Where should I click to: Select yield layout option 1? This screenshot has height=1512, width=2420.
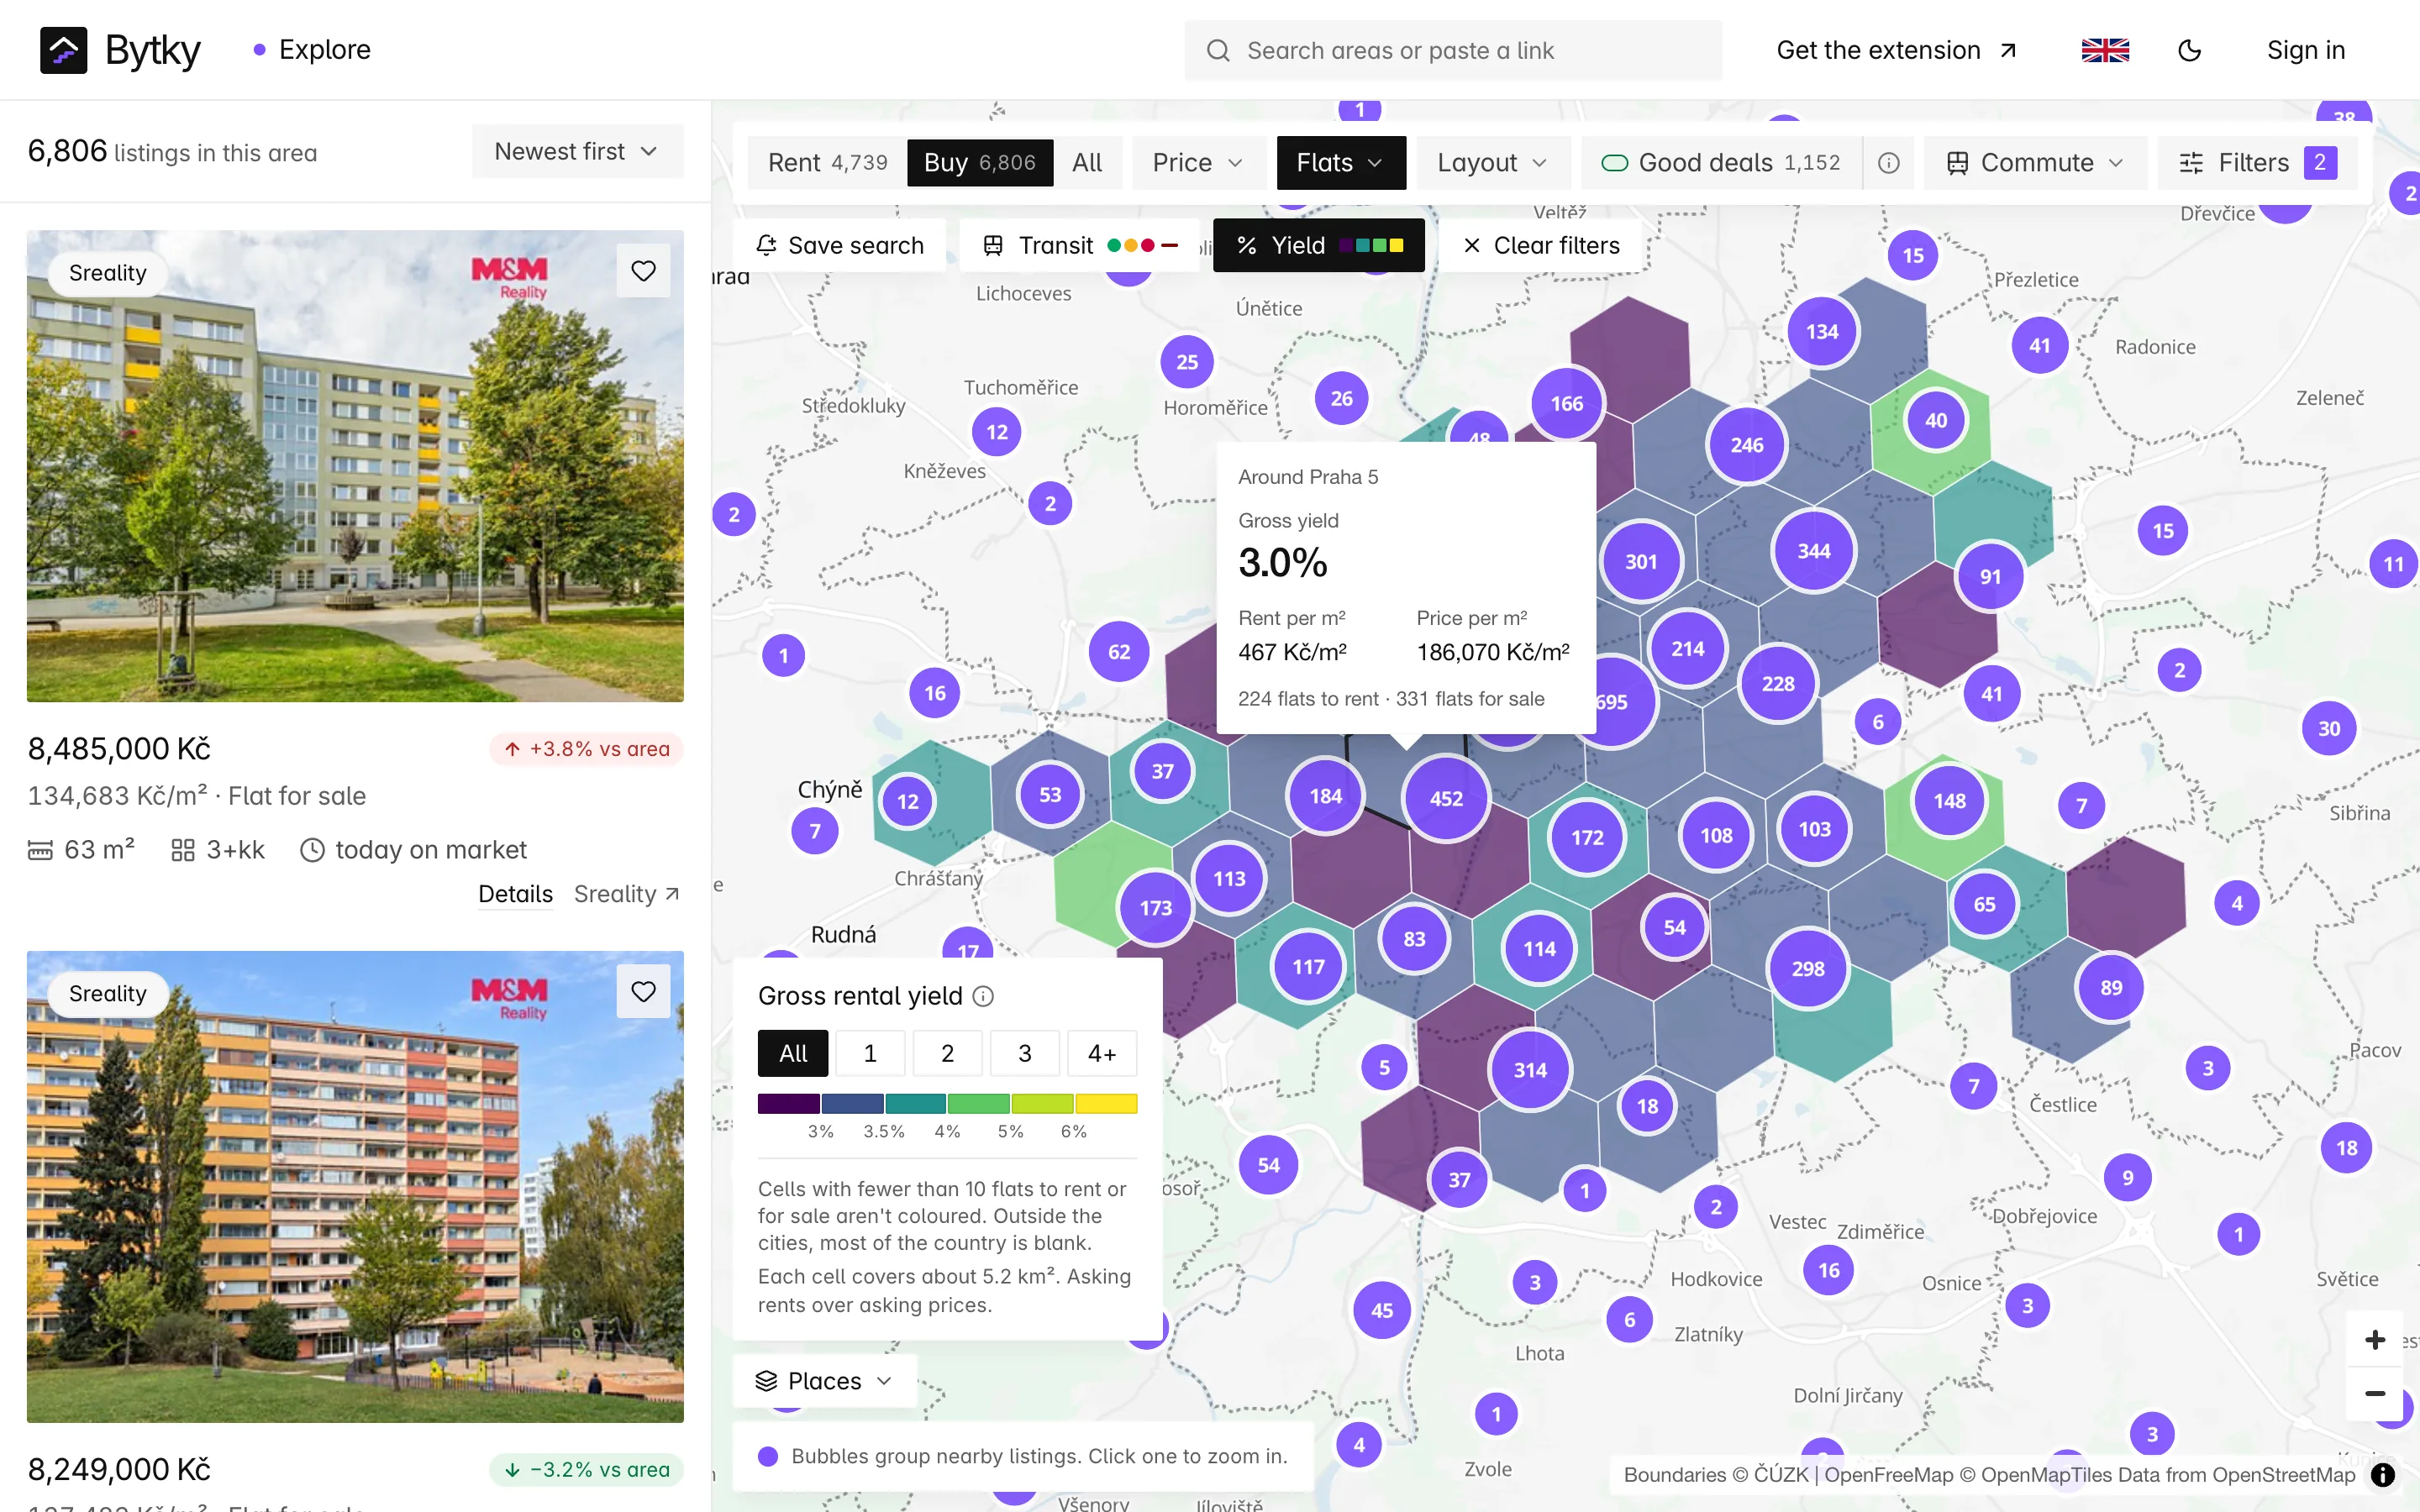tap(870, 1053)
